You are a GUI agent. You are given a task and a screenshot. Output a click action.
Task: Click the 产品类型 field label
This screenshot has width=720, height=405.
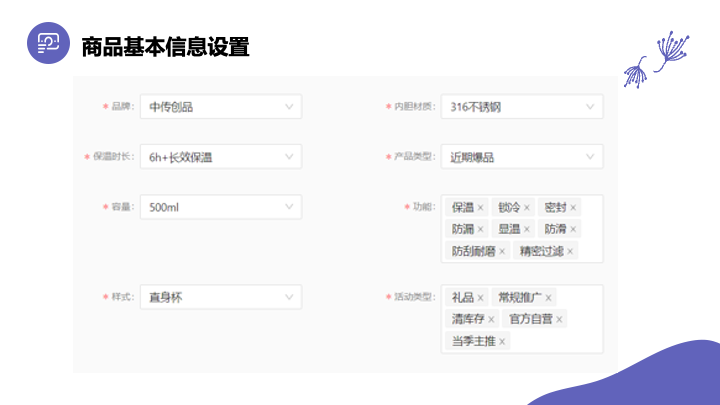click(x=414, y=157)
